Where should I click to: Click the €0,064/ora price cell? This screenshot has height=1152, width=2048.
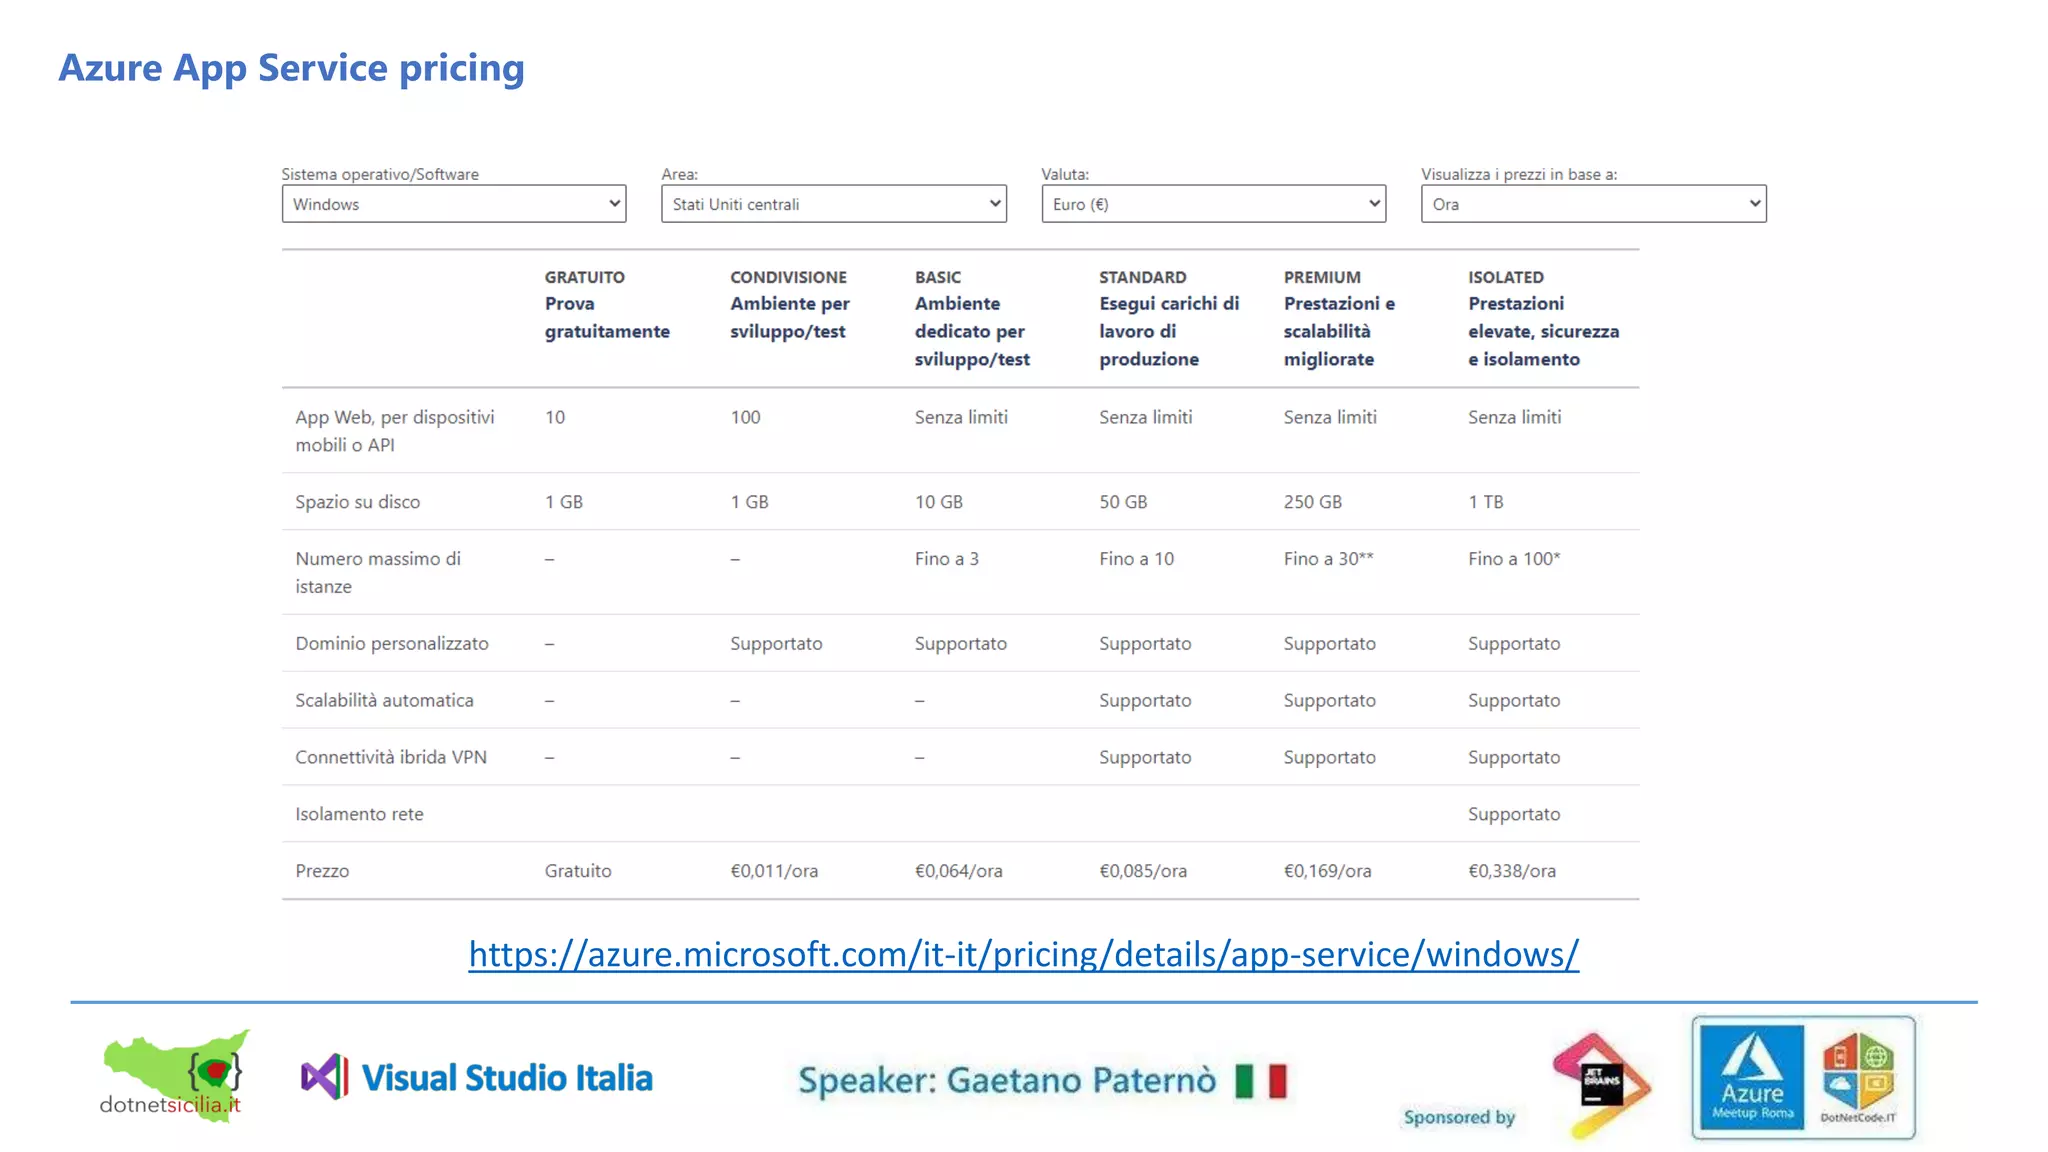[x=958, y=871]
